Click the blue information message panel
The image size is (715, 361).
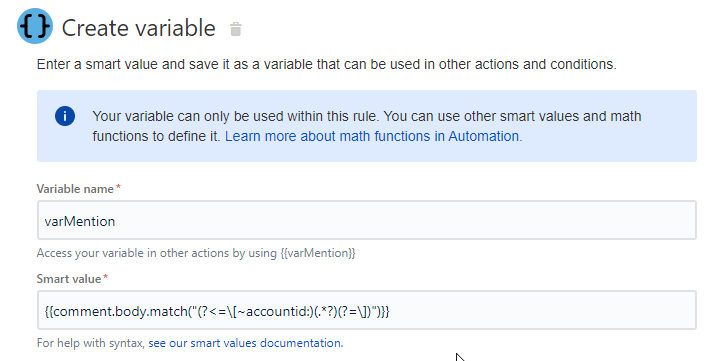tap(367, 126)
